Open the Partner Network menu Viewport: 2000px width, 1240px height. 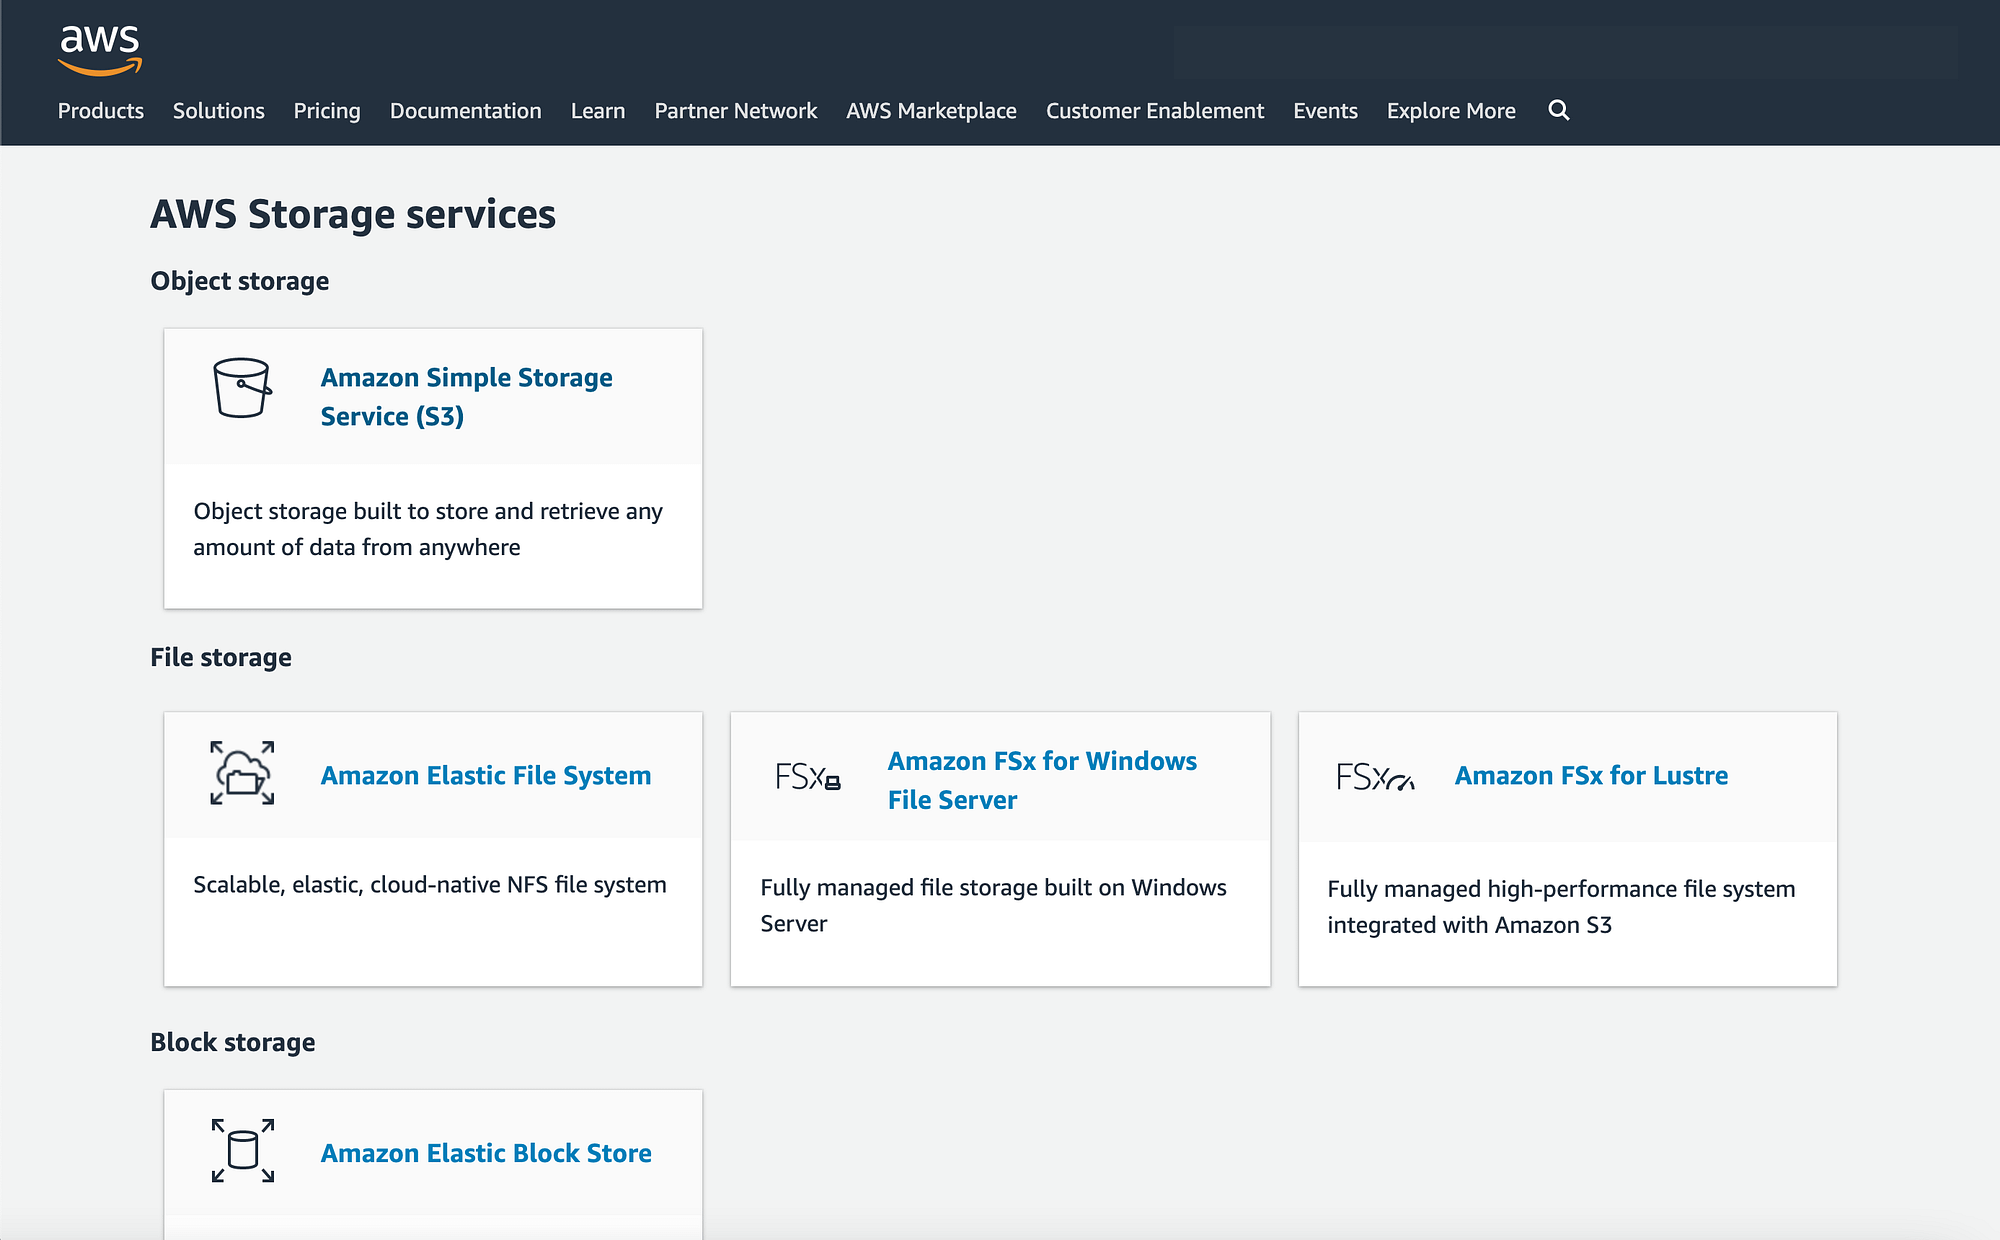pos(736,111)
